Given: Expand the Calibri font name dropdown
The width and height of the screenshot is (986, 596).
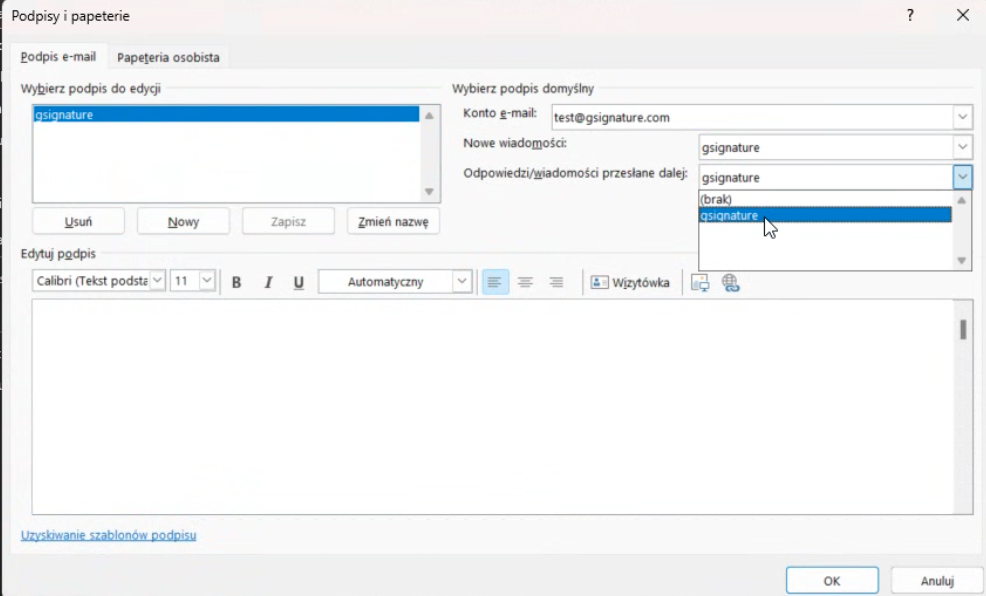Looking at the screenshot, I should click(158, 280).
